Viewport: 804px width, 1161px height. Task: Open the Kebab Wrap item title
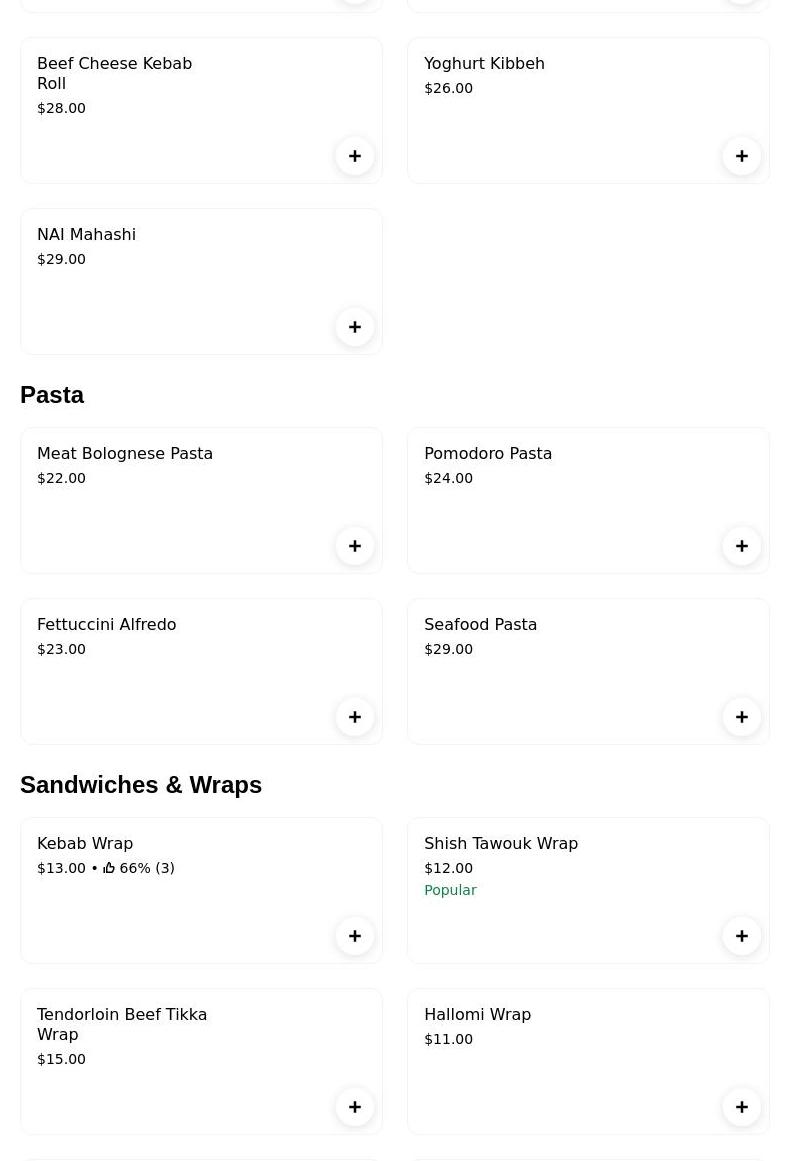(85, 844)
